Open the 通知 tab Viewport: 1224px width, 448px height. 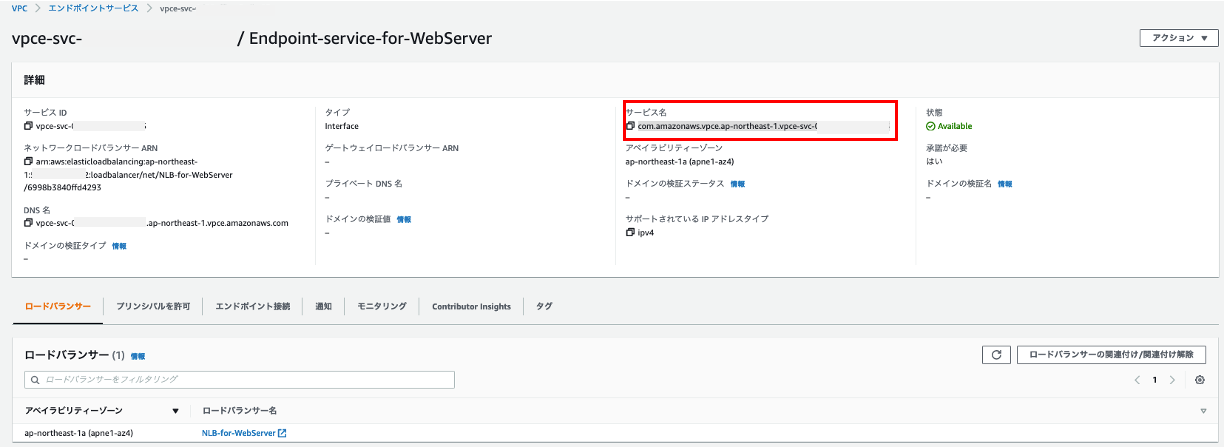[323, 306]
